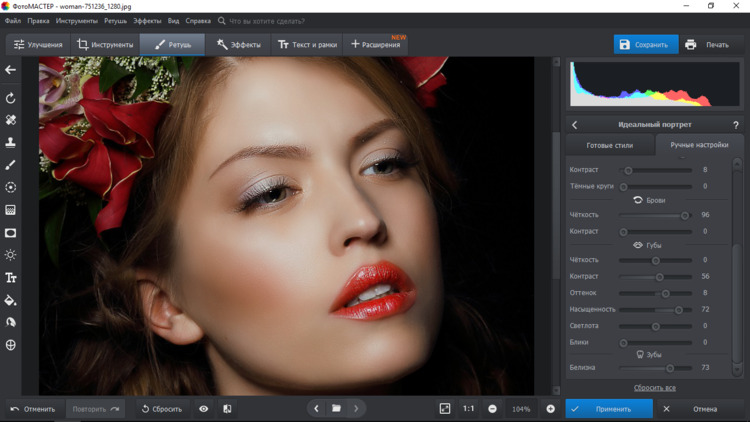Collapse the Идеальный портрет panel with back chevron
750x422 pixels.
pyautogui.click(x=575, y=125)
